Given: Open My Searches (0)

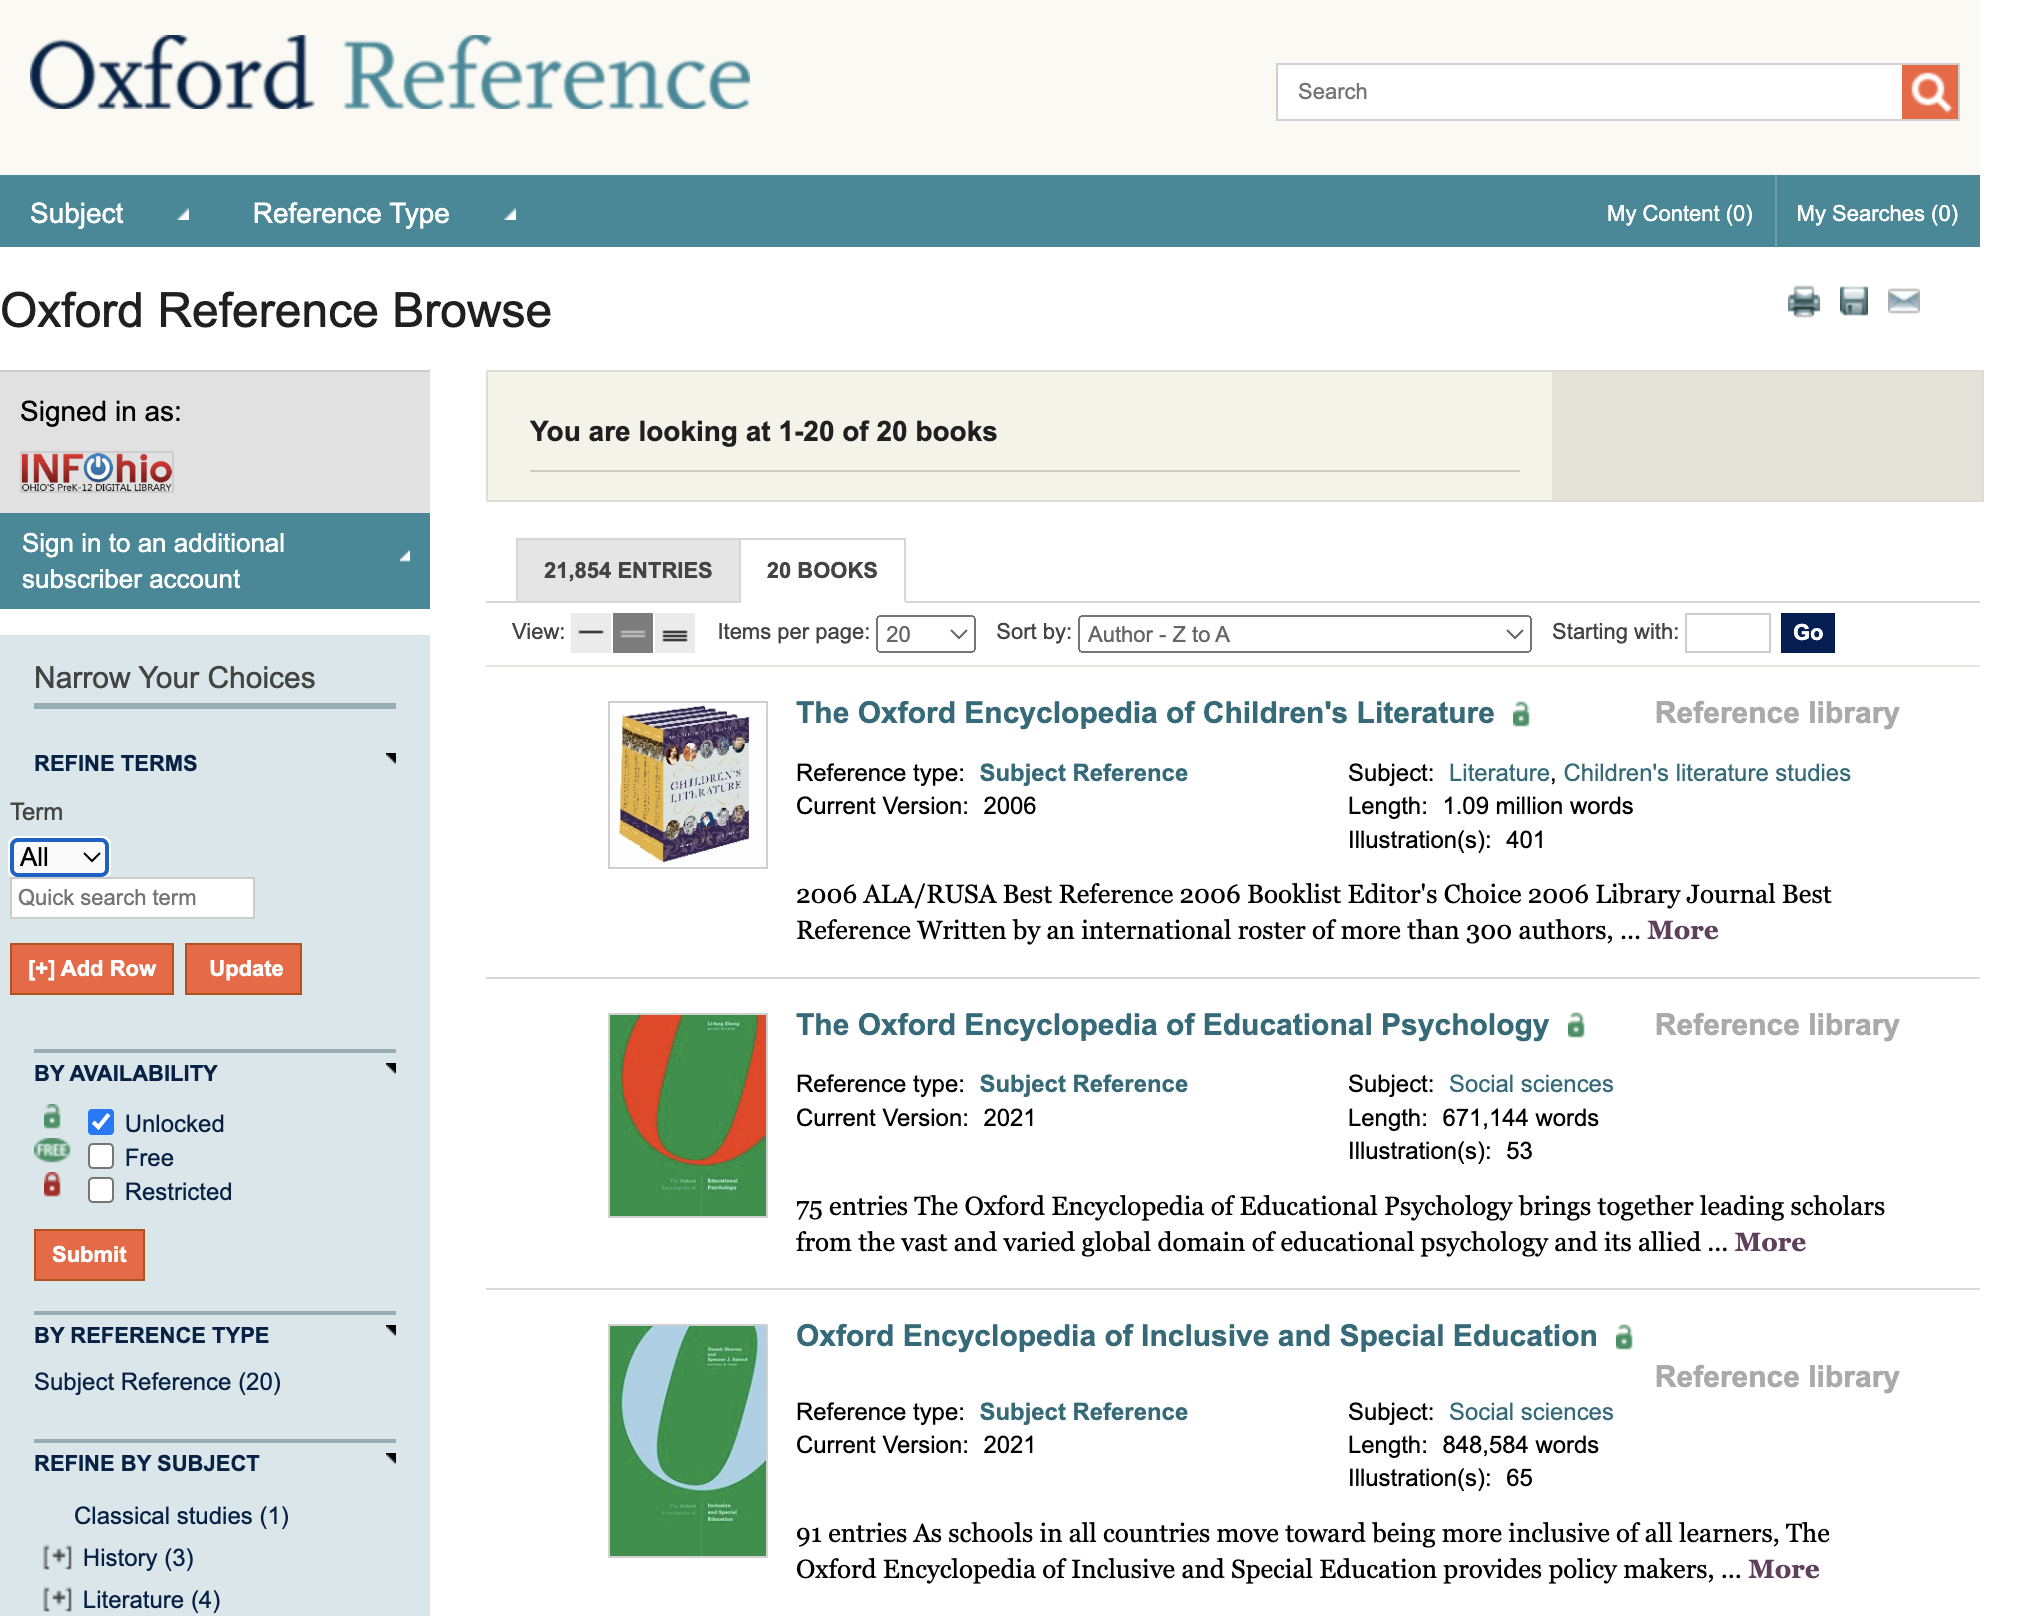Looking at the screenshot, I should pyautogui.click(x=1877, y=213).
